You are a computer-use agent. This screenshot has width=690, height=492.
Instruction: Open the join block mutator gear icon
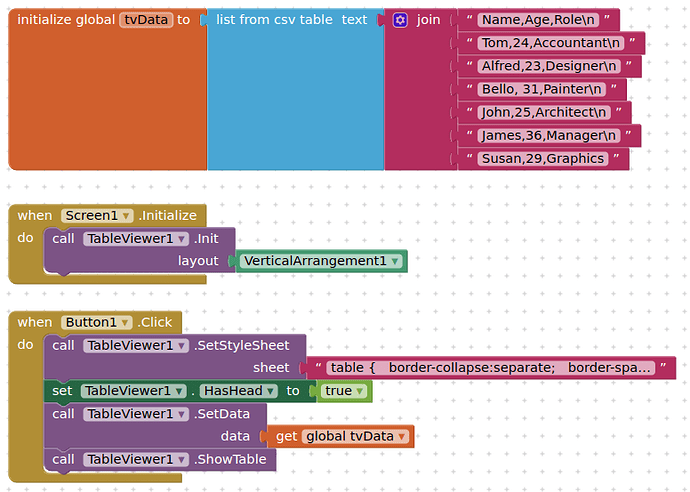point(400,20)
